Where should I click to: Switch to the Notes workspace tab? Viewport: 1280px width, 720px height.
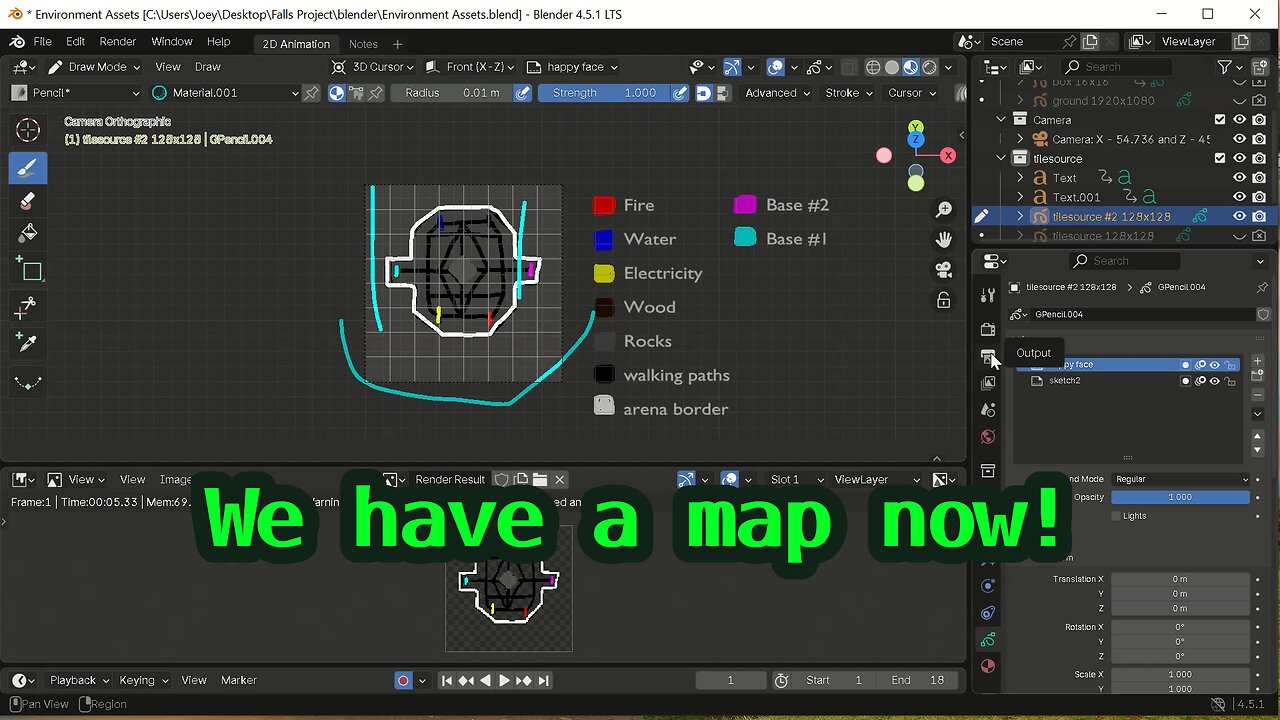point(363,44)
